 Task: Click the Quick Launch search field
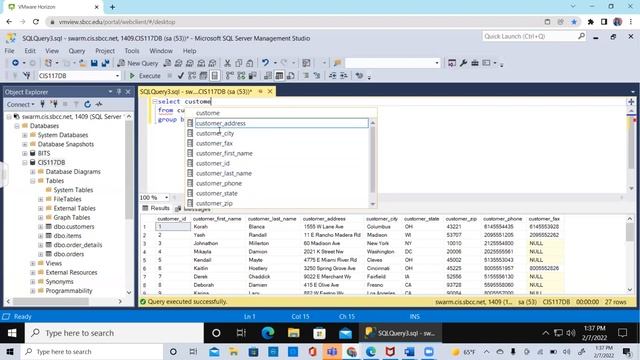click(x=529, y=36)
